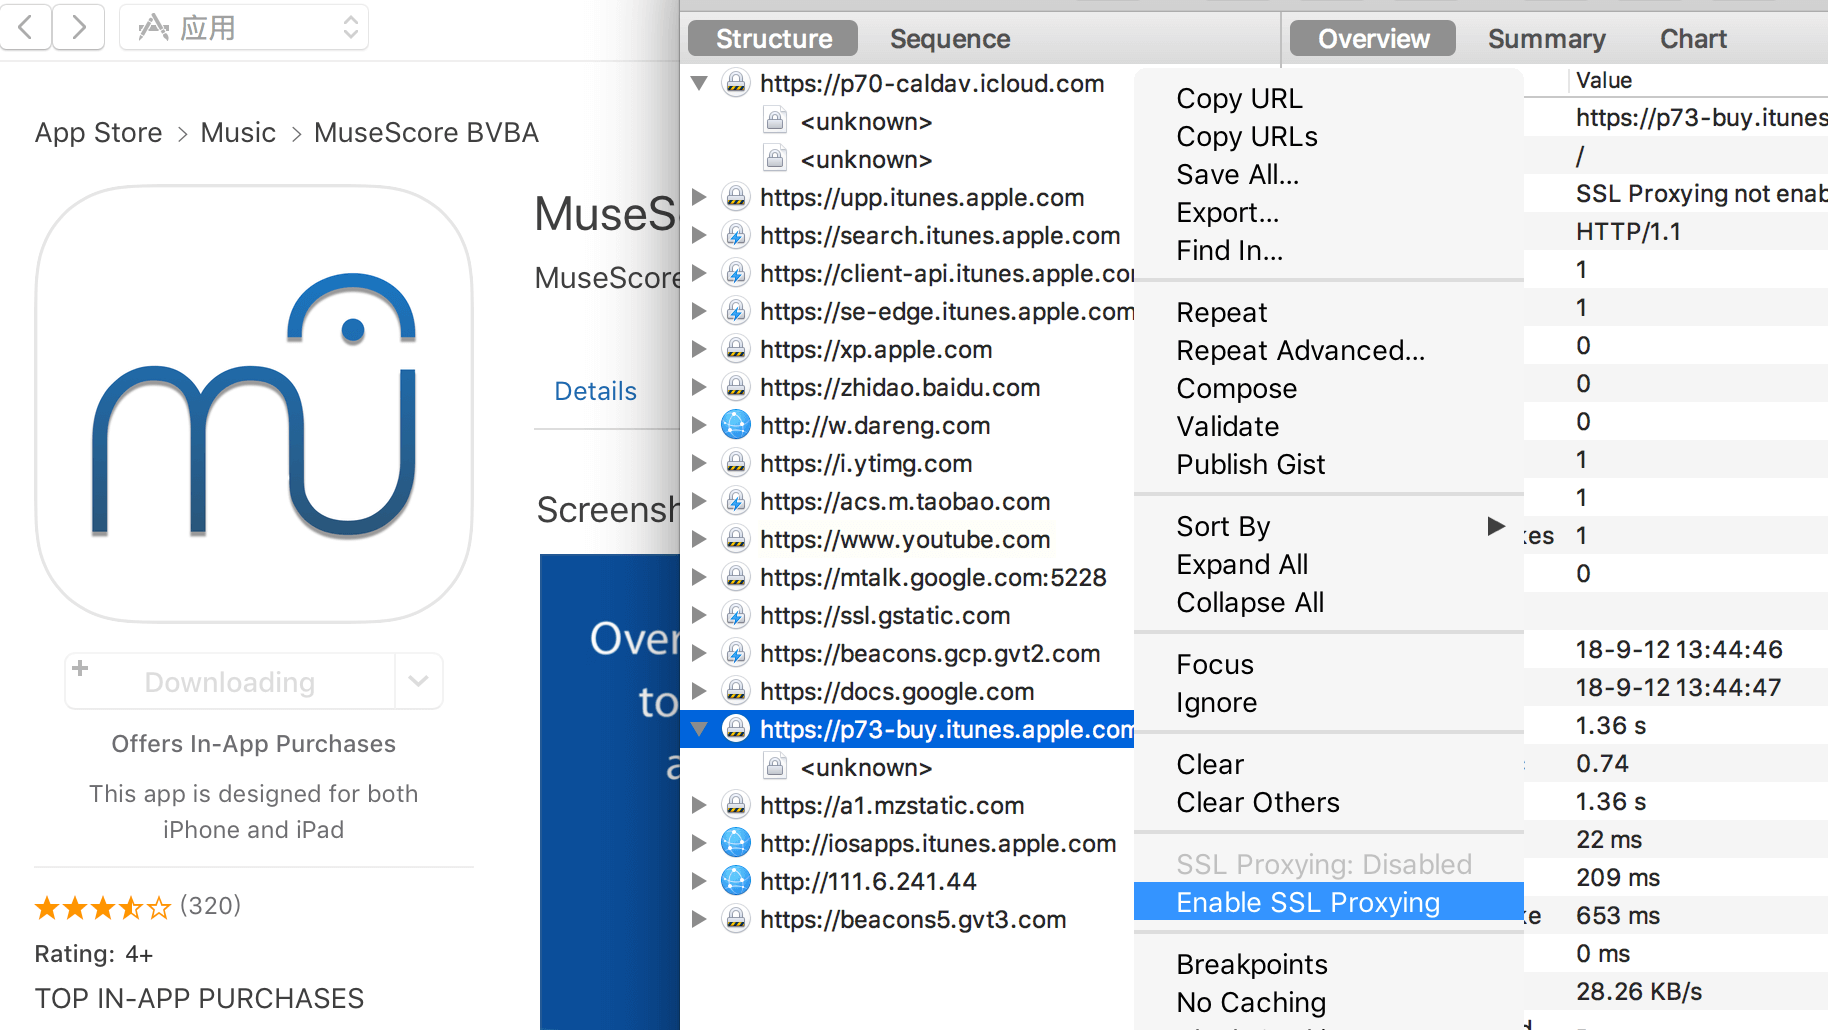Expand the a1.mzstatic.com node

(x=699, y=805)
